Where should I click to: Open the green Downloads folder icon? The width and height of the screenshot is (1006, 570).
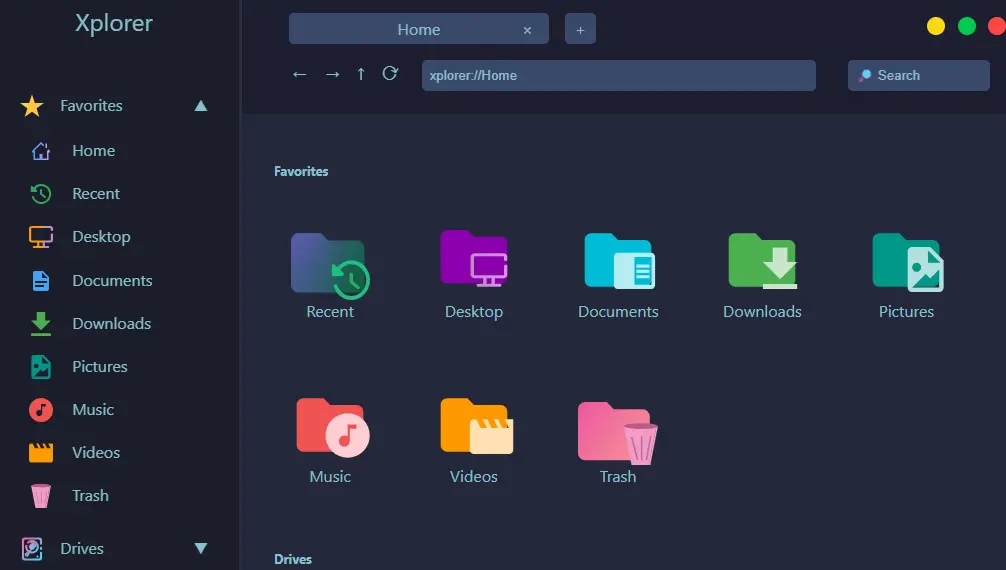click(x=763, y=261)
